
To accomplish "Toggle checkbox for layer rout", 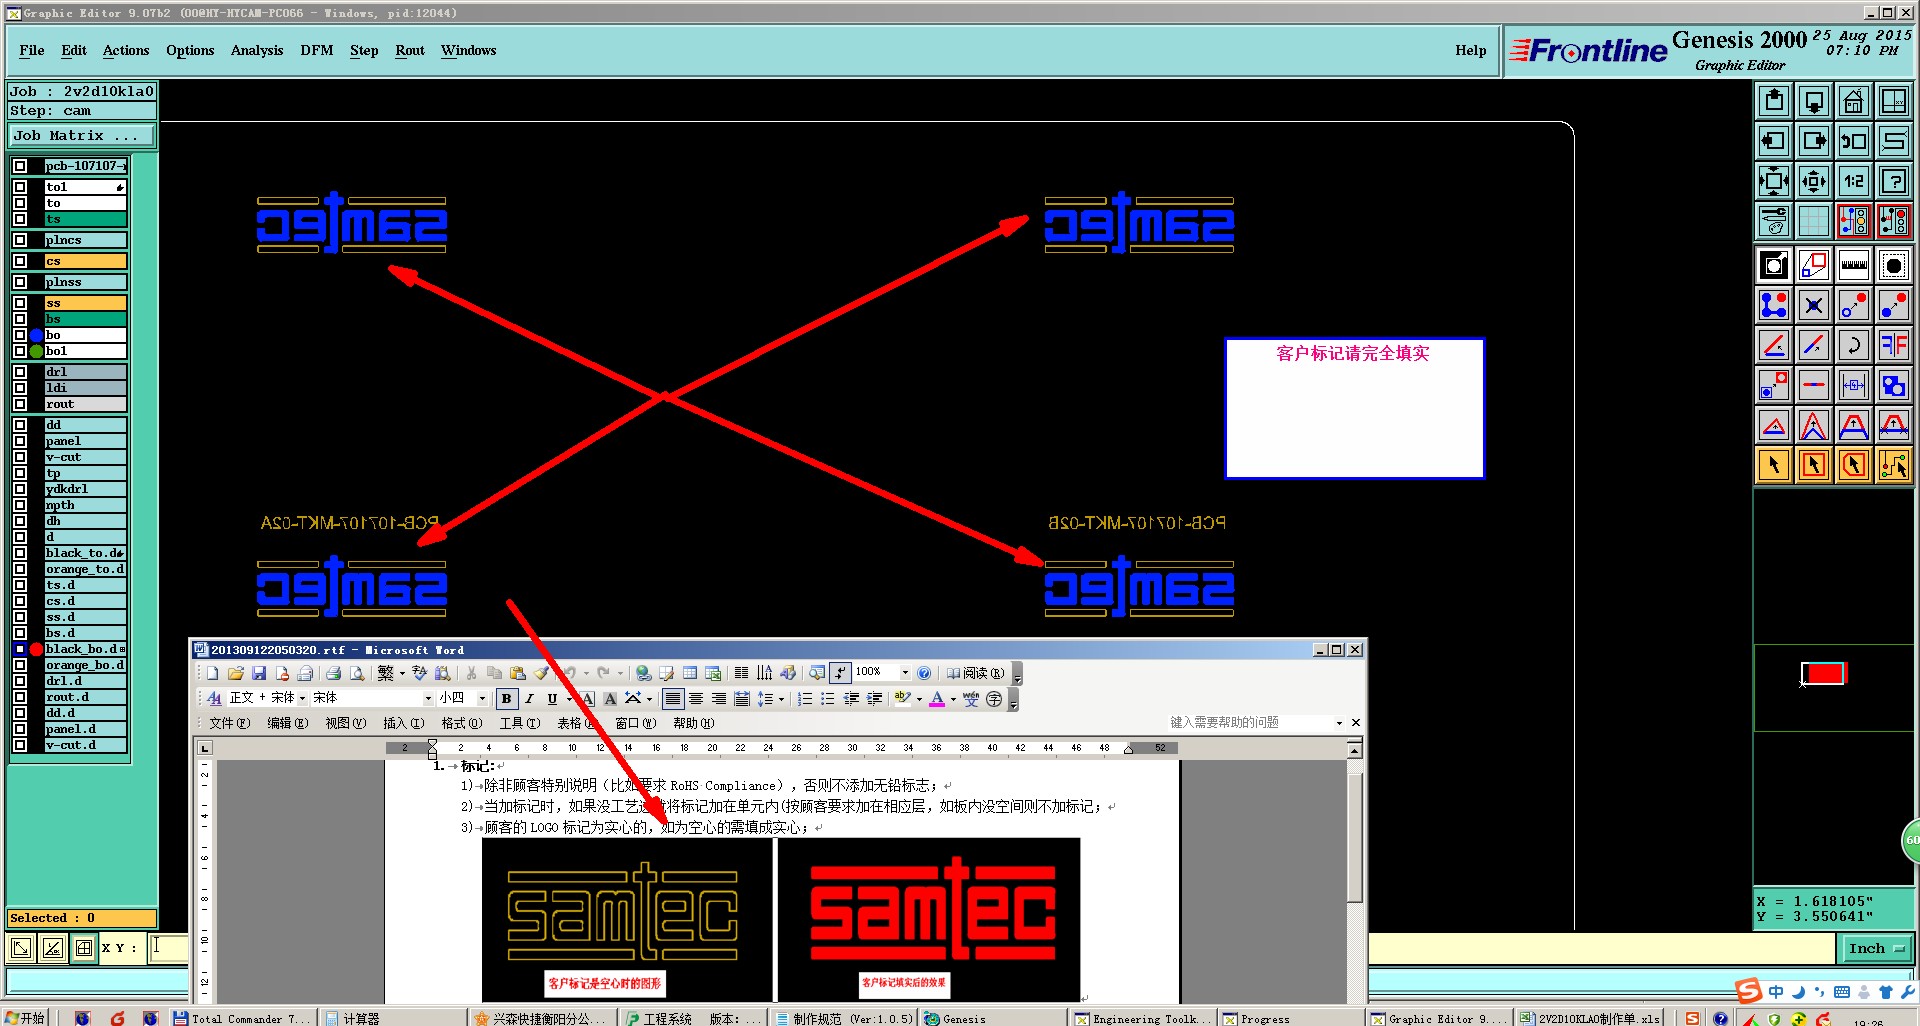I will [20, 404].
